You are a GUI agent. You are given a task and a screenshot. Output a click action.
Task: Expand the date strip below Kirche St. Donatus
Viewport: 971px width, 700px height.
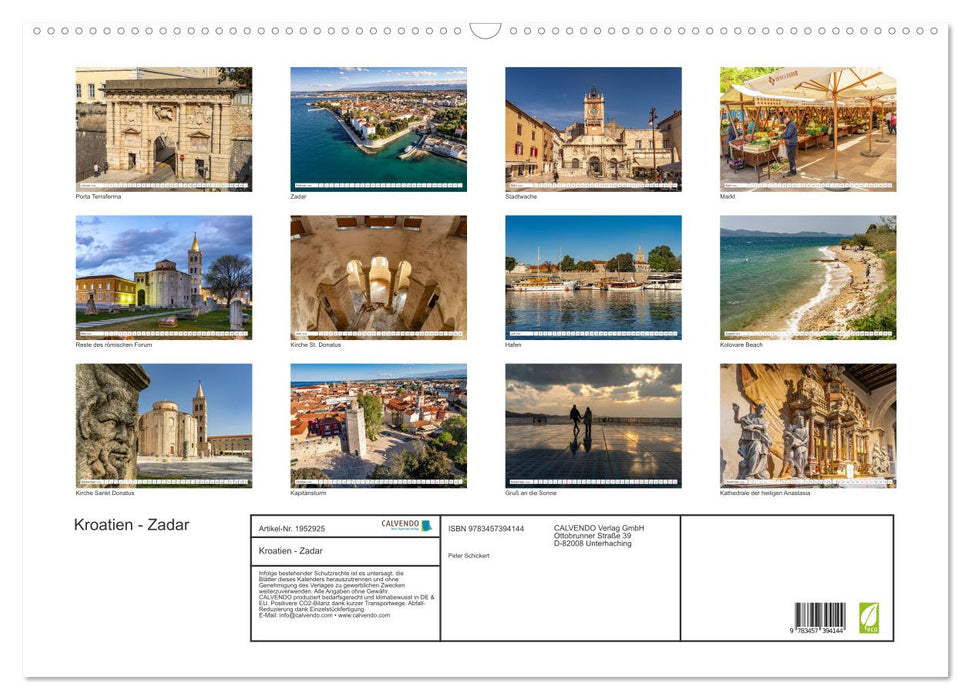coord(378,331)
